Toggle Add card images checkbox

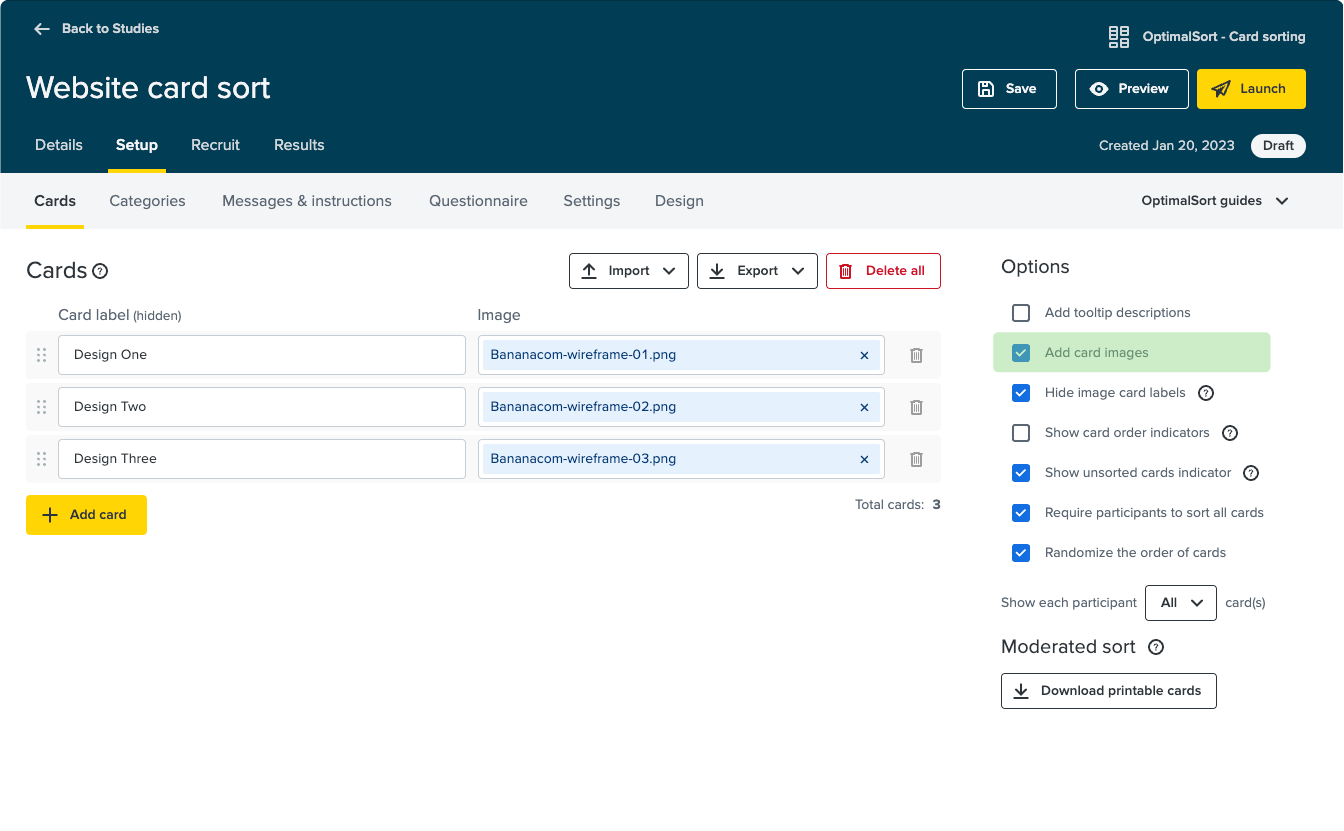pyautogui.click(x=1021, y=353)
